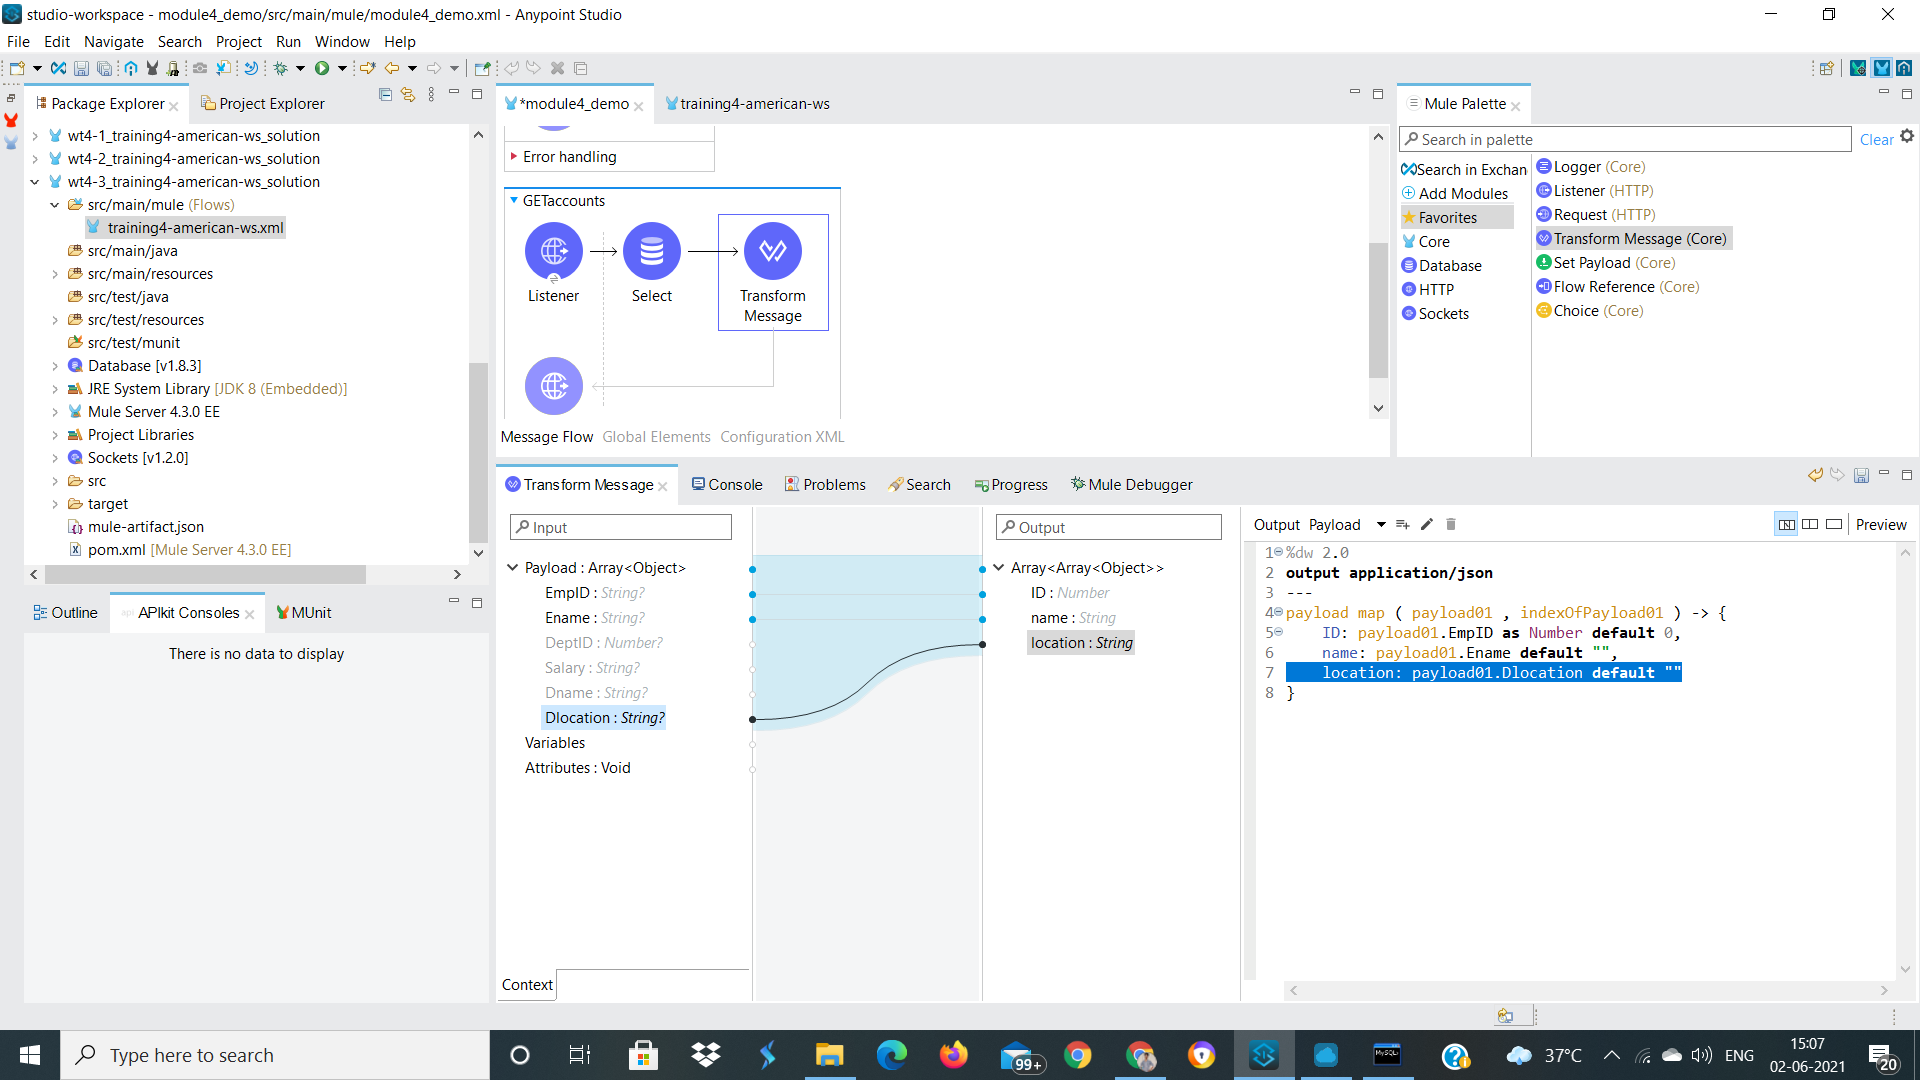
Task: Open the Configuration XML tab
Action: click(782, 437)
